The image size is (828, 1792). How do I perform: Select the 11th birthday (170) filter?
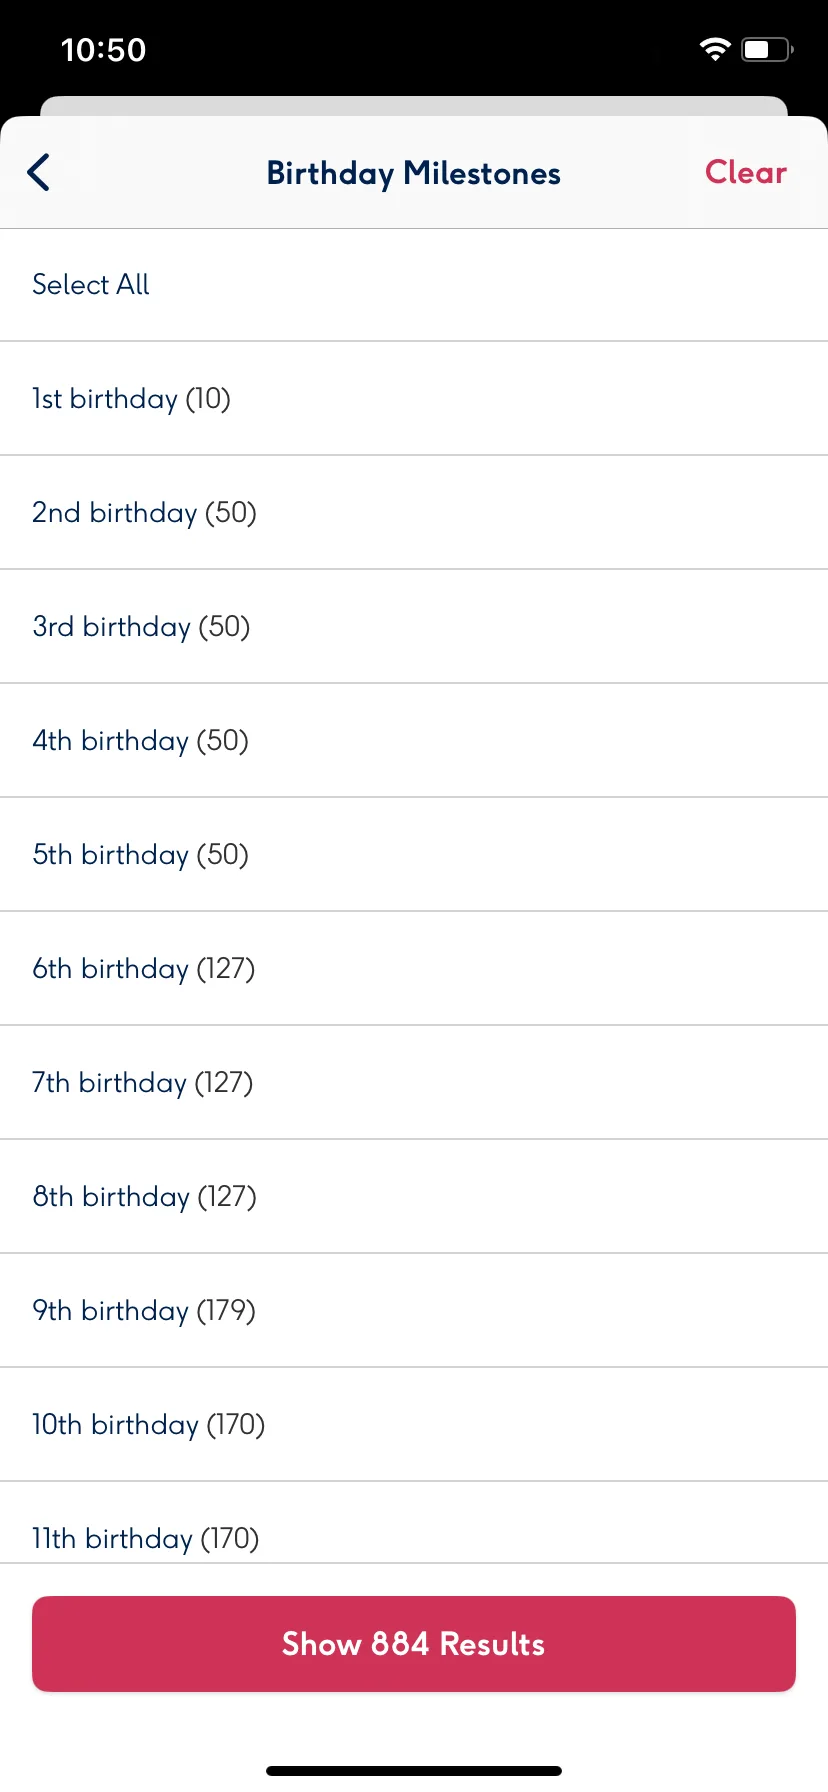click(x=414, y=1523)
